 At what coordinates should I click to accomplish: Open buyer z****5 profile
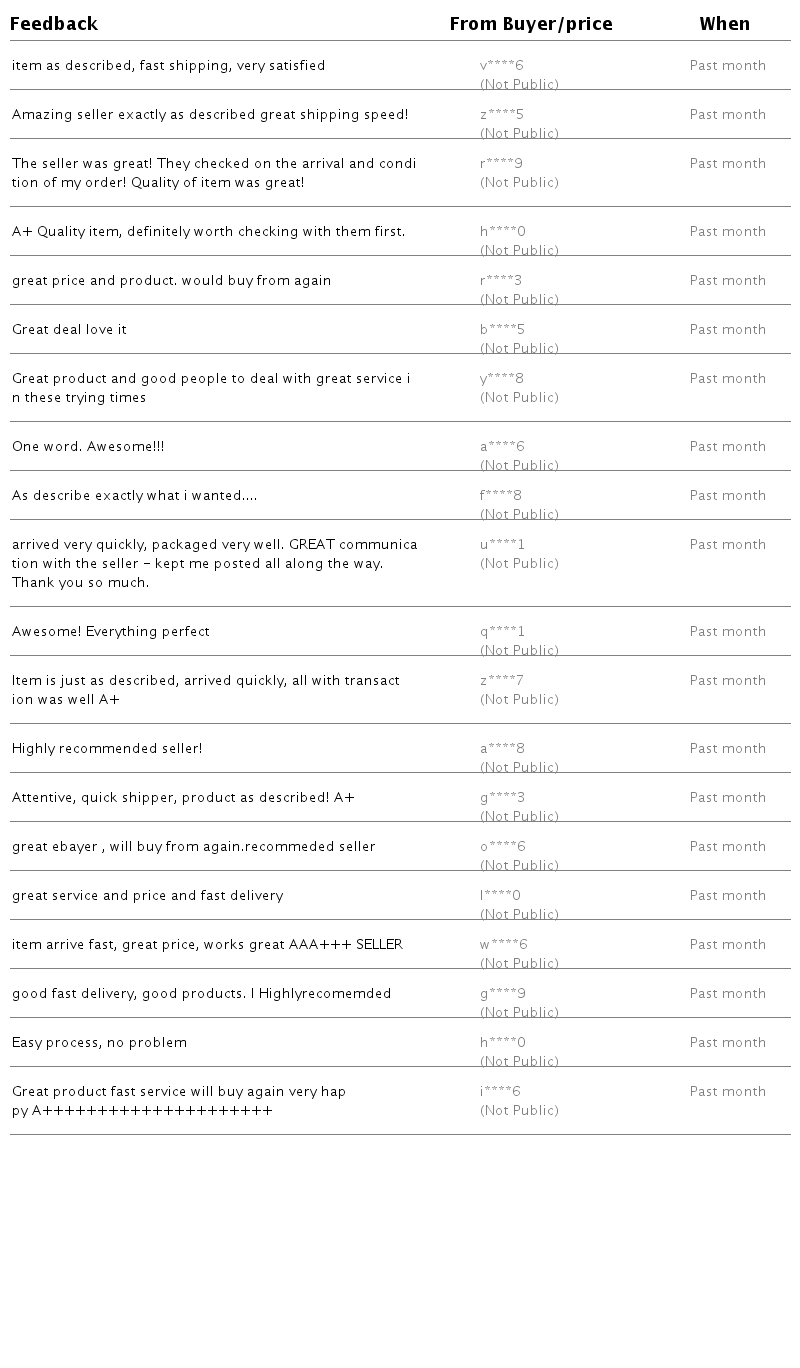pyautogui.click(x=502, y=115)
